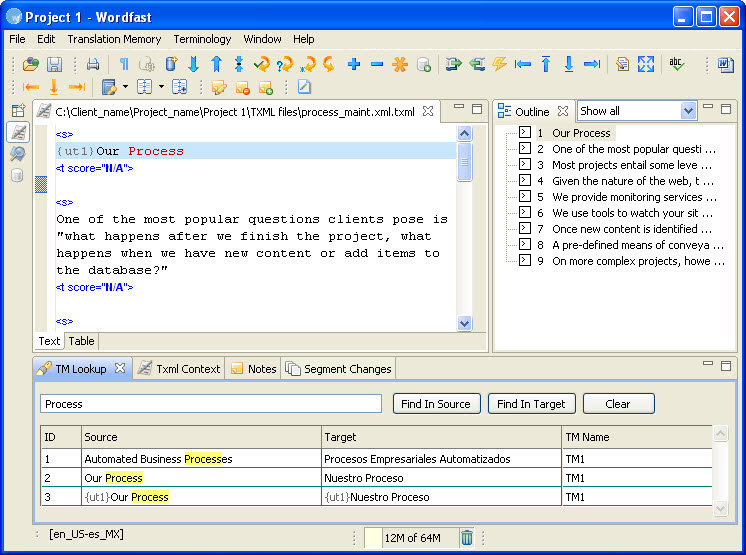746x555 pixels.
Task: Click the blue right arrow with bar icon
Action: pos(592,64)
